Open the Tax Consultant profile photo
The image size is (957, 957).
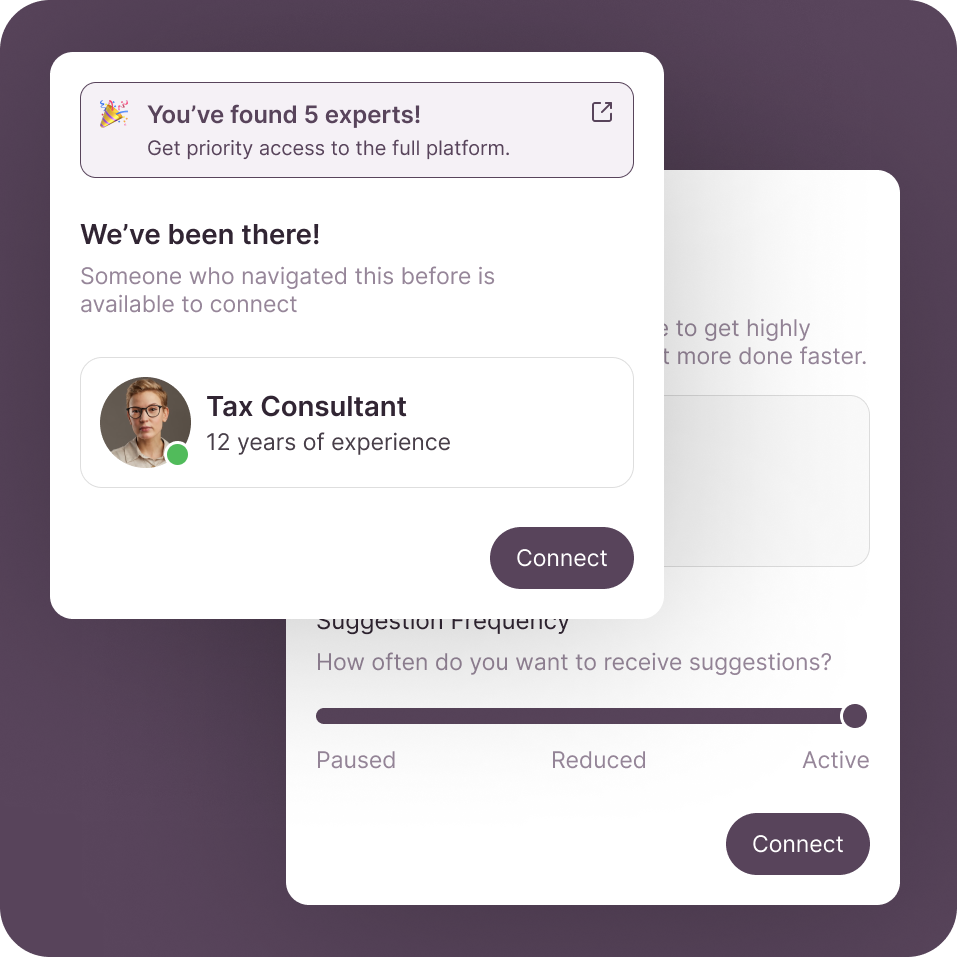click(x=145, y=422)
